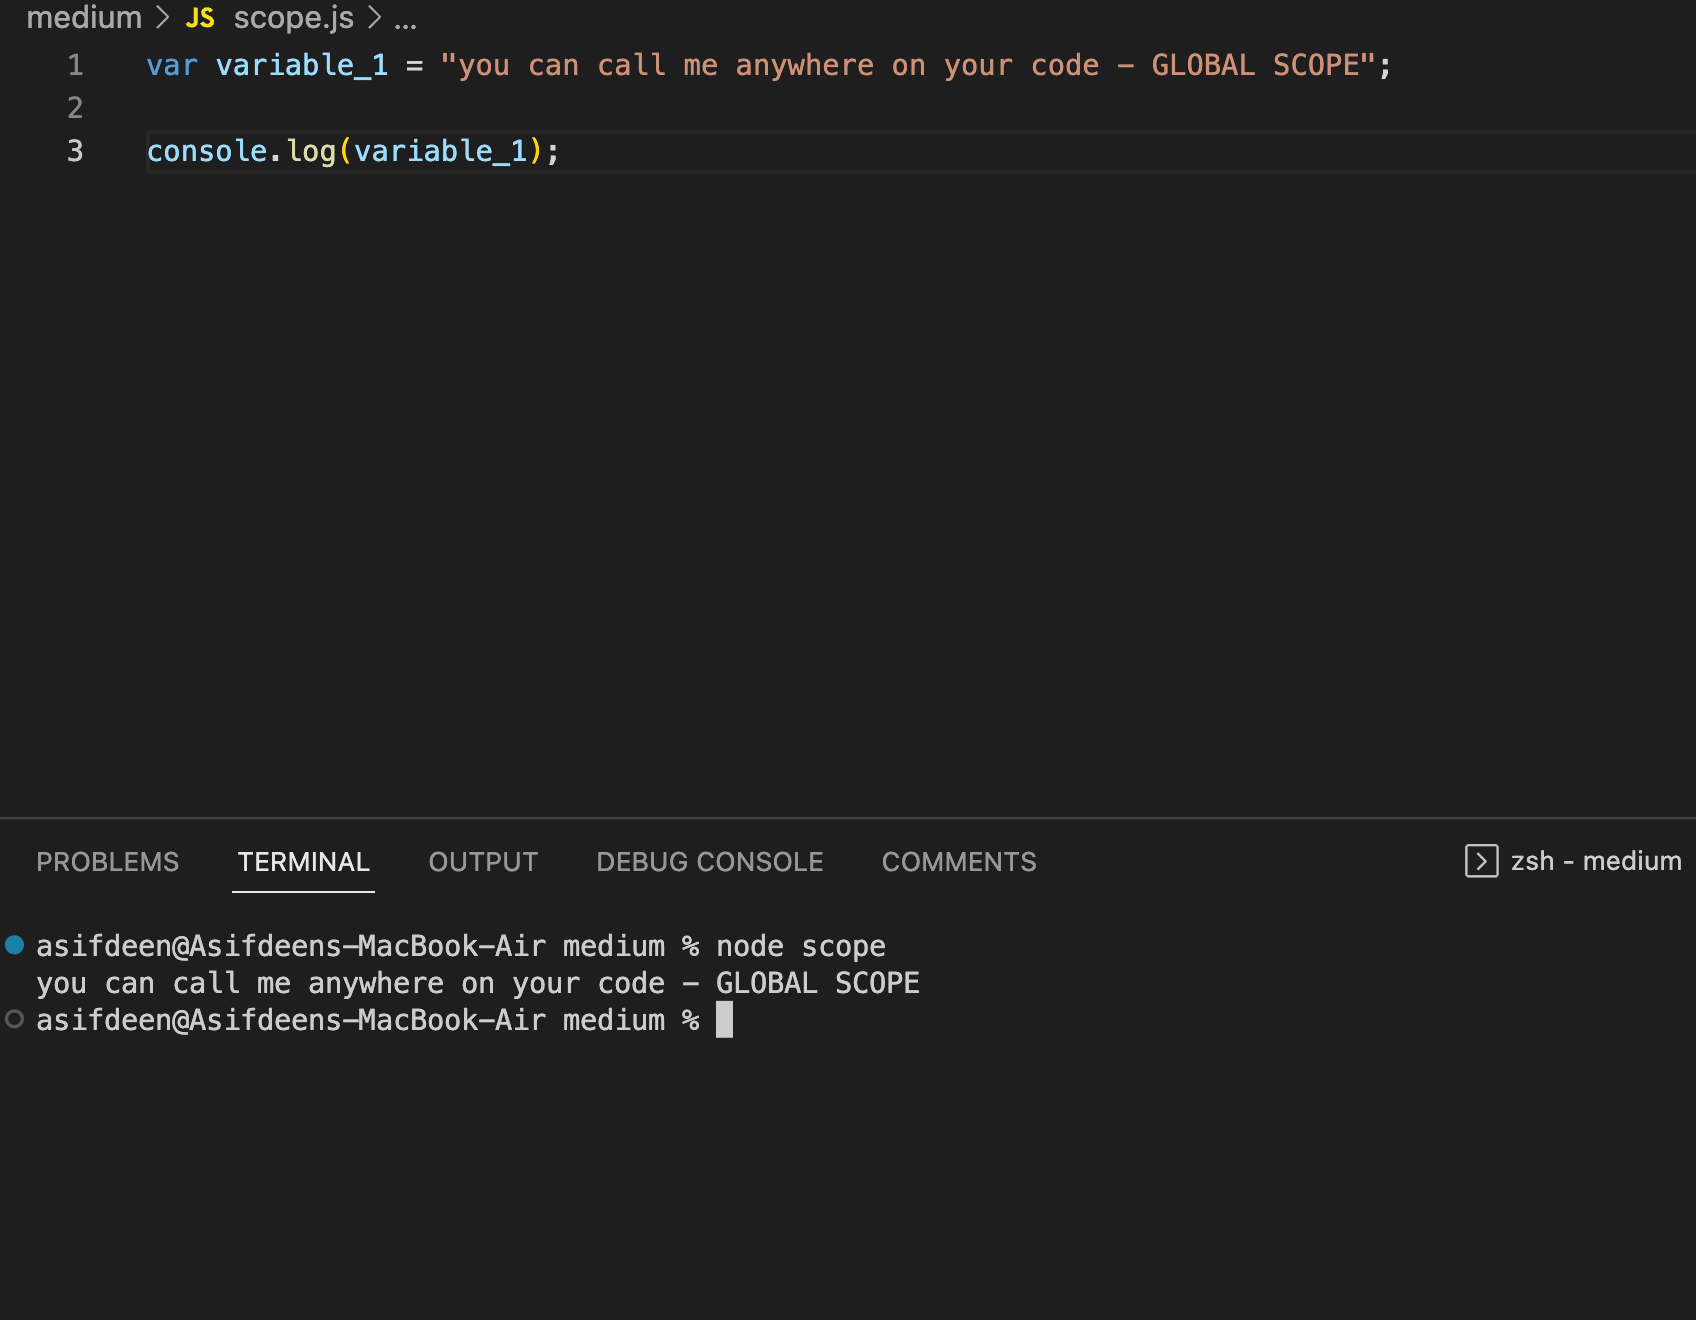Image resolution: width=1696 pixels, height=1320 pixels.
Task: Click variable_1 declaration on line 1
Action: [x=302, y=65]
